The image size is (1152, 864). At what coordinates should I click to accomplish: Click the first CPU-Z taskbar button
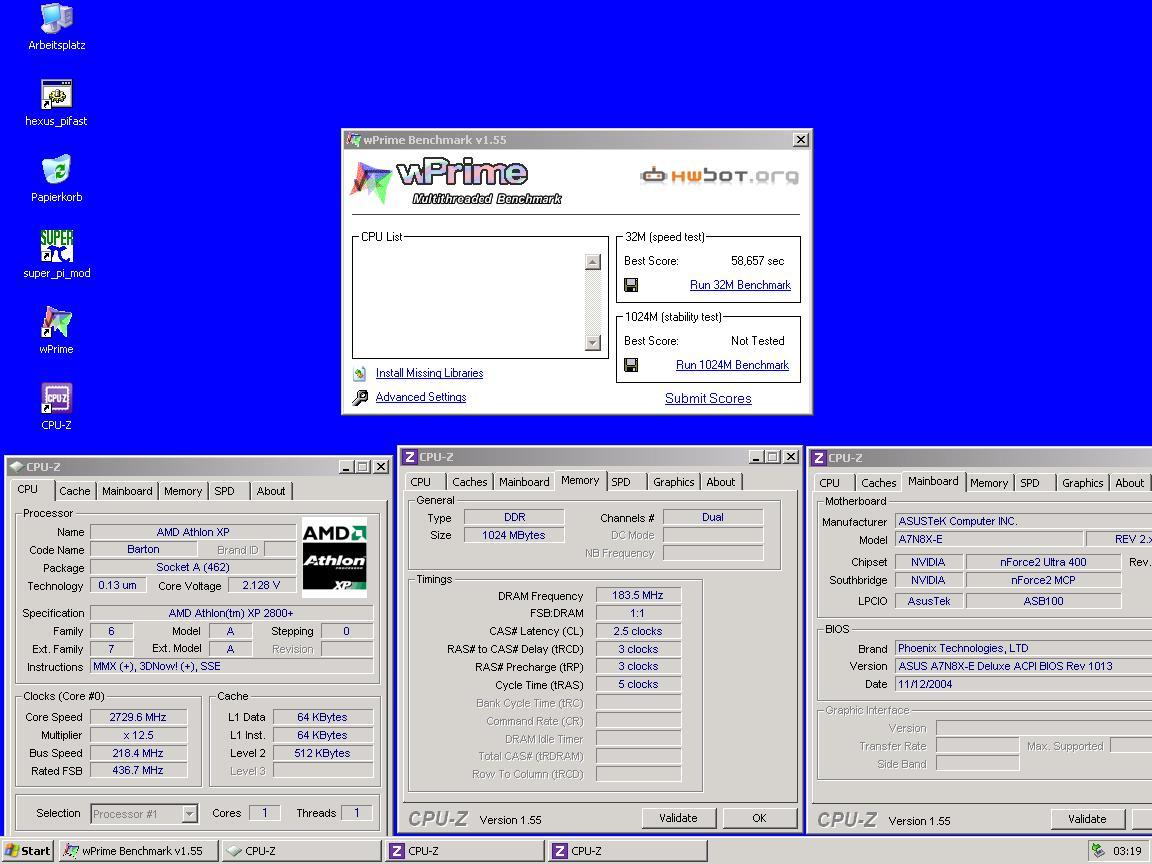pos(300,851)
